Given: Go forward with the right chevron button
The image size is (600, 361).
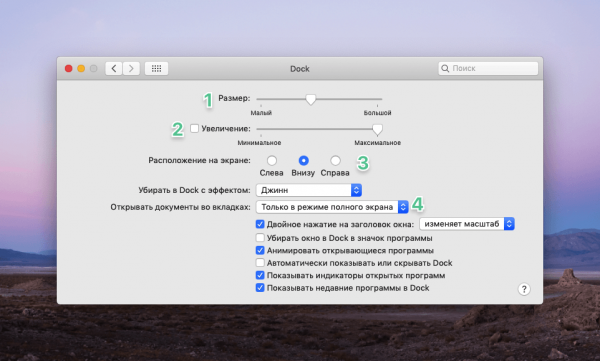Looking at the screenshot, I should click(131, 69).
